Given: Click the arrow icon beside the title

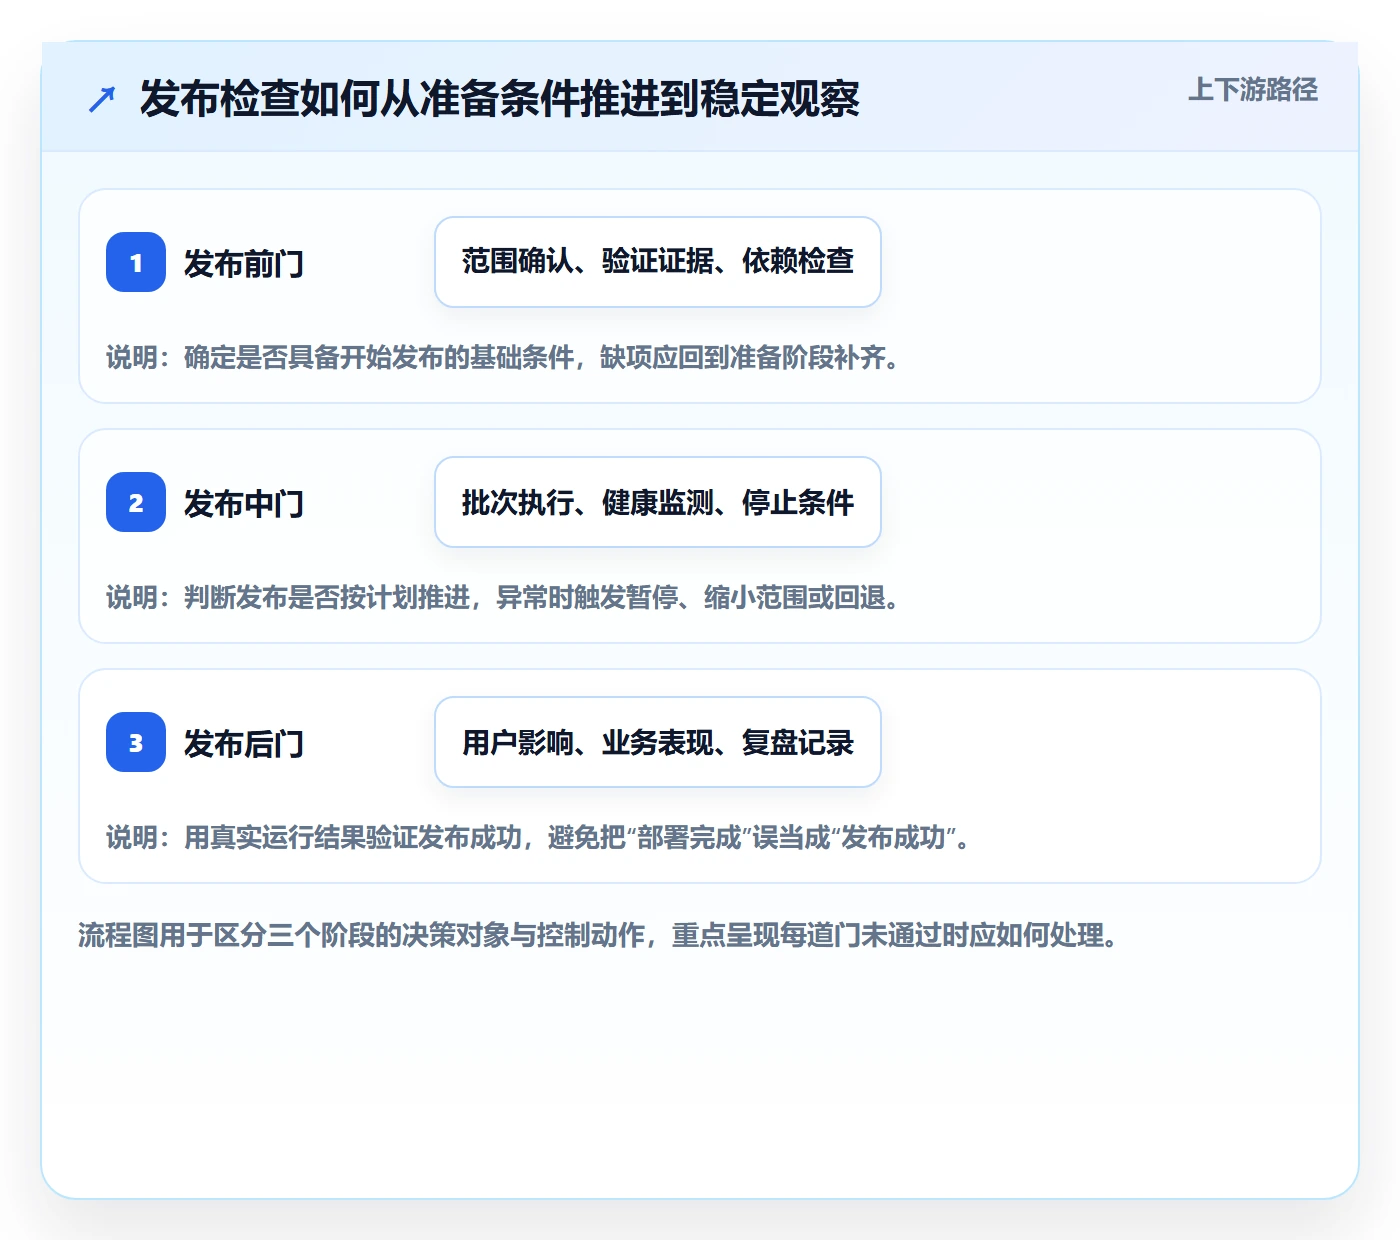Looking at the screenshot, I should click(x=102, y=99).
